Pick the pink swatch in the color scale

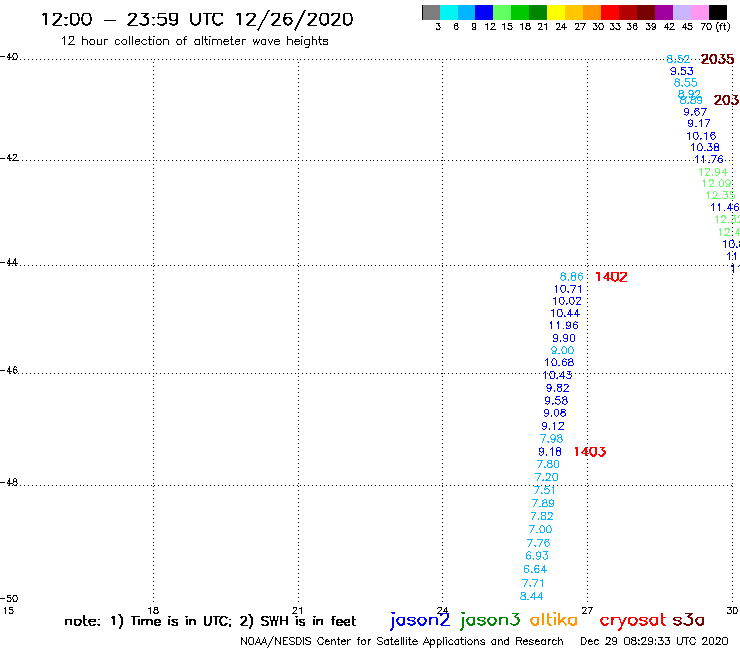pyautogui.click(x=700, y=12)
